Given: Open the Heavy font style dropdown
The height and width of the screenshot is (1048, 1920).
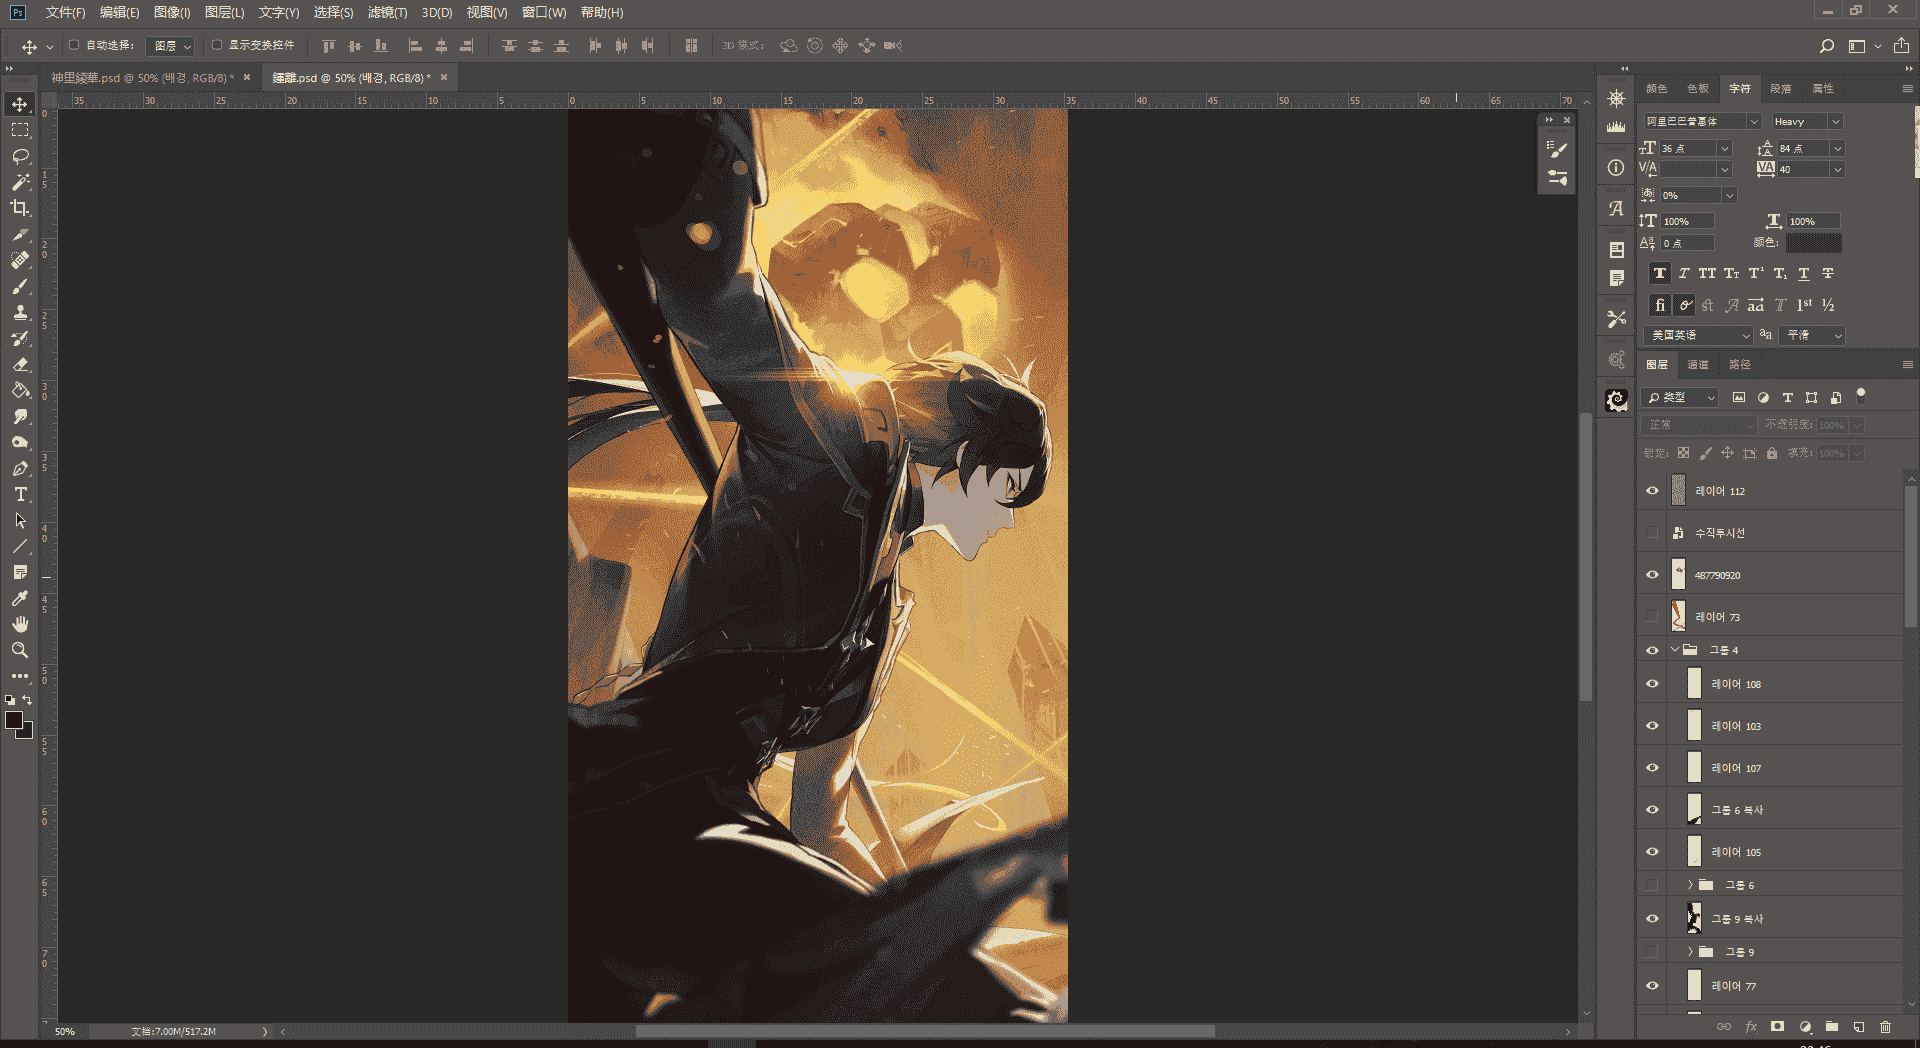Looking at the screenshot, I should pyautogui.click(x=1806, y=121).
